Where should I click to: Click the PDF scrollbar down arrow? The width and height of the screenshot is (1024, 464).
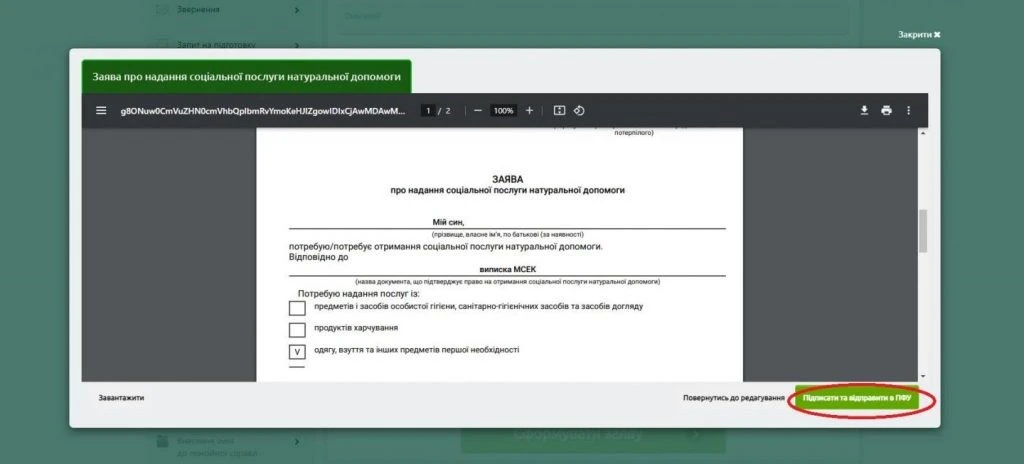923,374
